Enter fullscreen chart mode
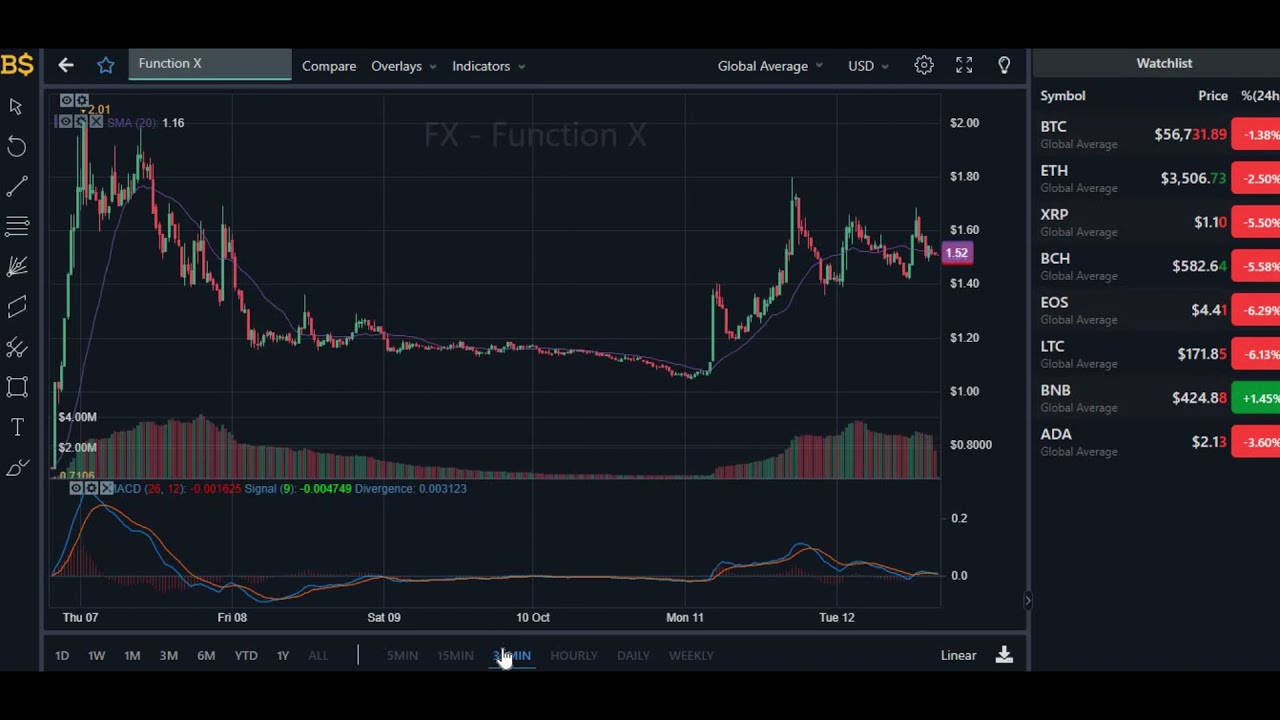1280x720 pixels. [x=964, y=66]
